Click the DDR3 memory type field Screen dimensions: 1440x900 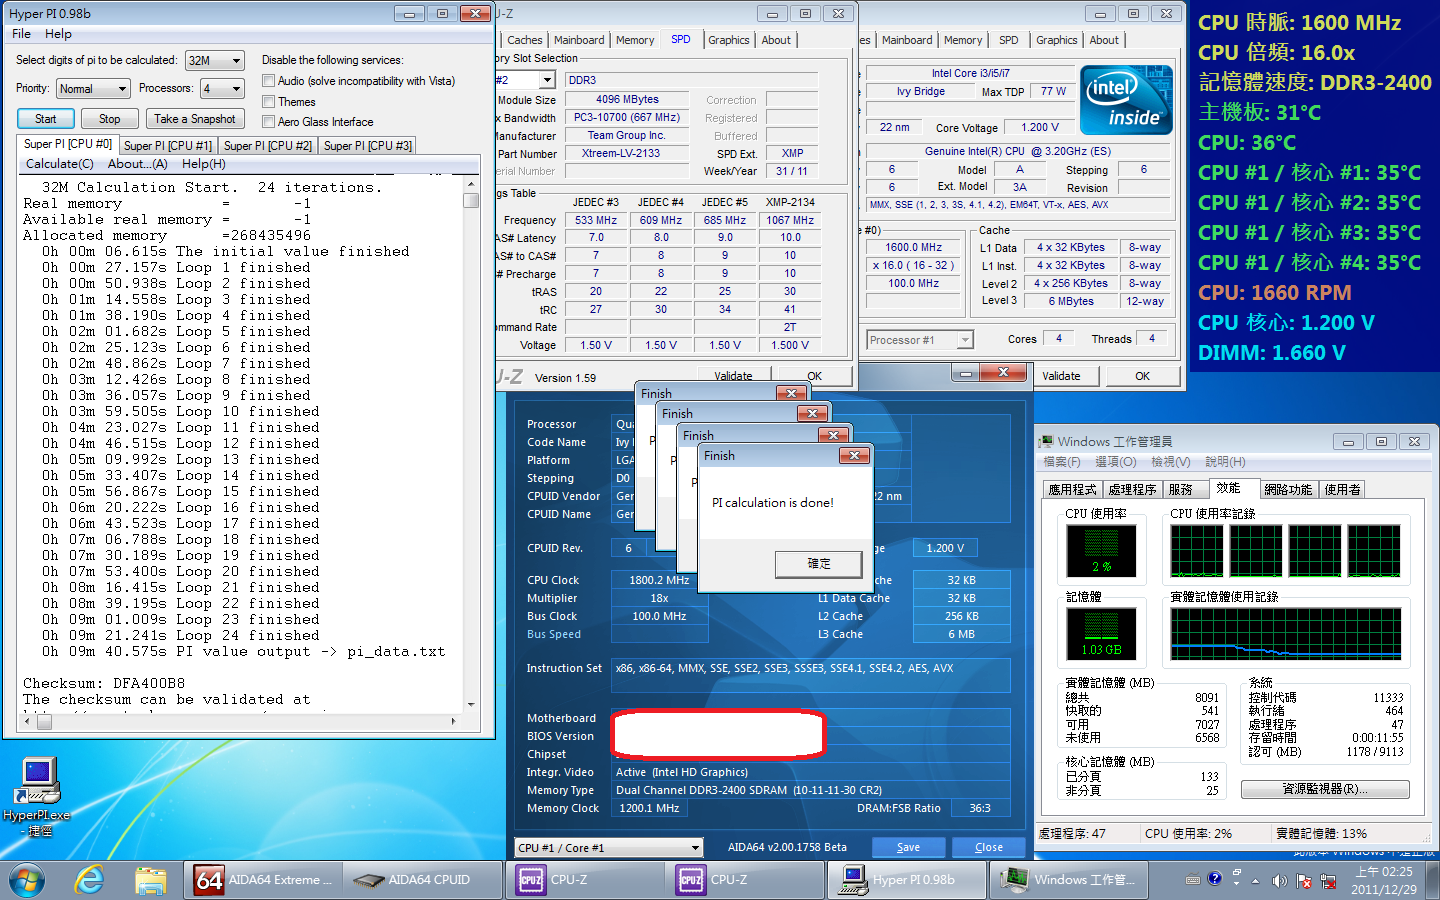(691, 80)
